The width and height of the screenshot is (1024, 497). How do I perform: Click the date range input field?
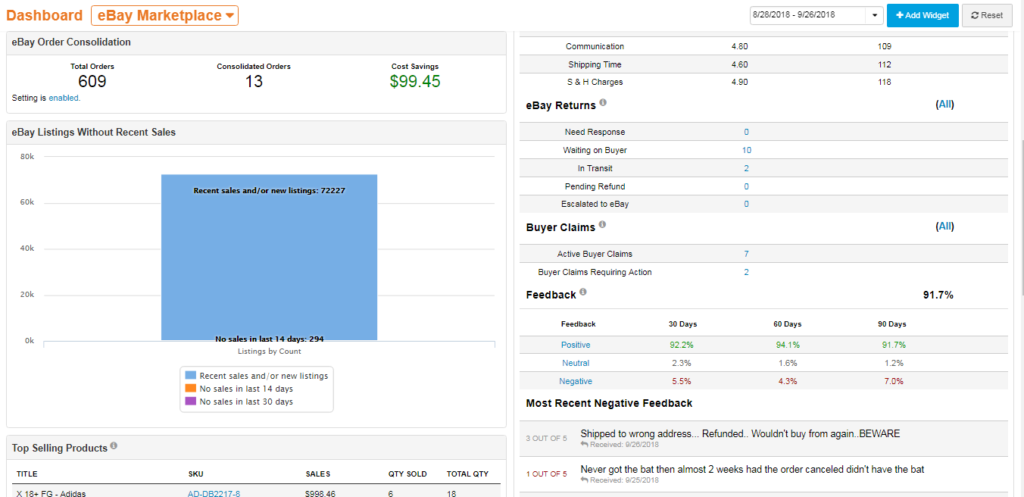807,16
